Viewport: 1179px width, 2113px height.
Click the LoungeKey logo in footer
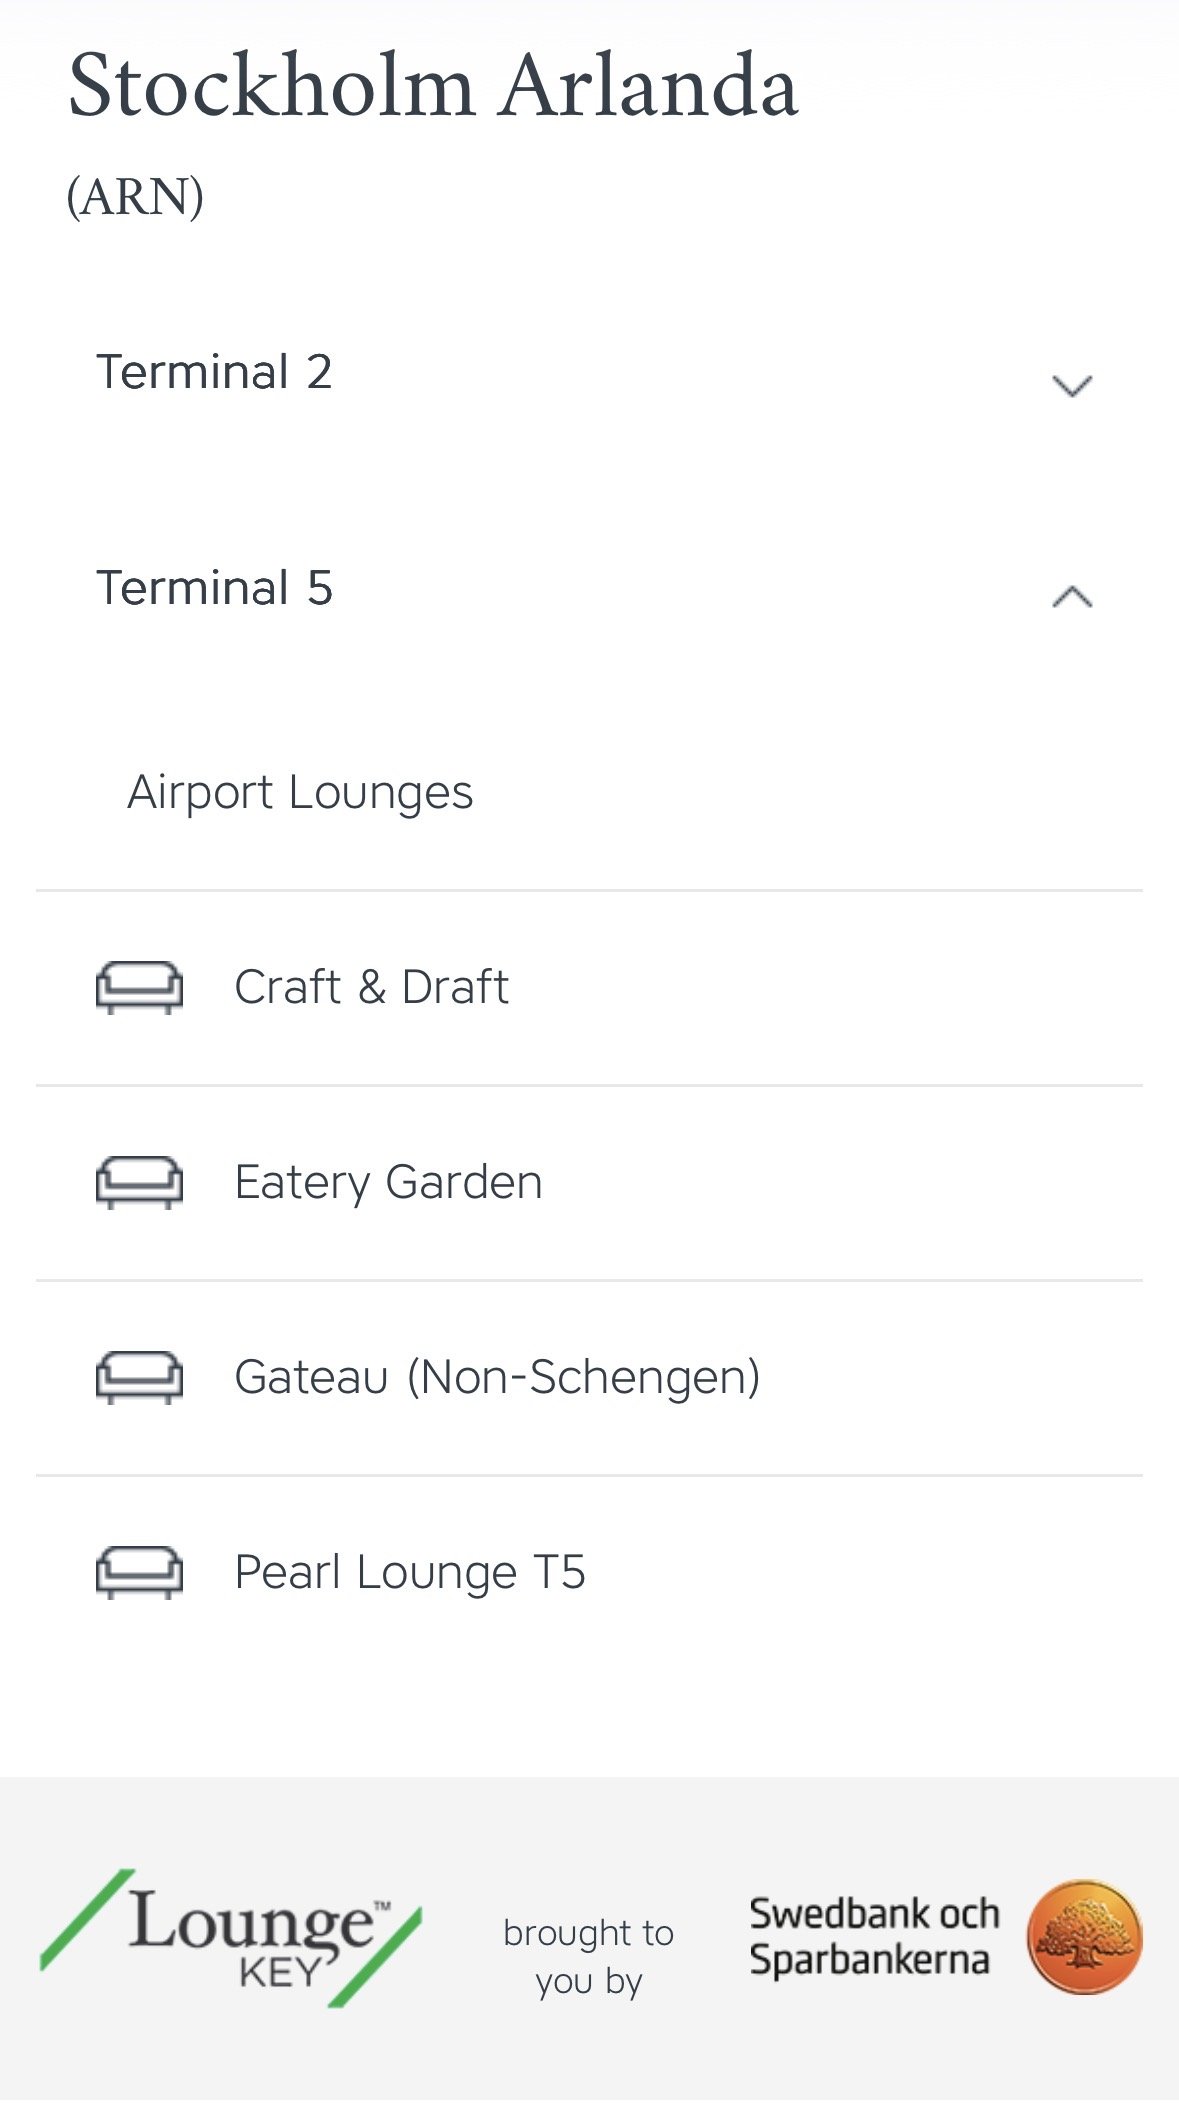coord(231,1937)
